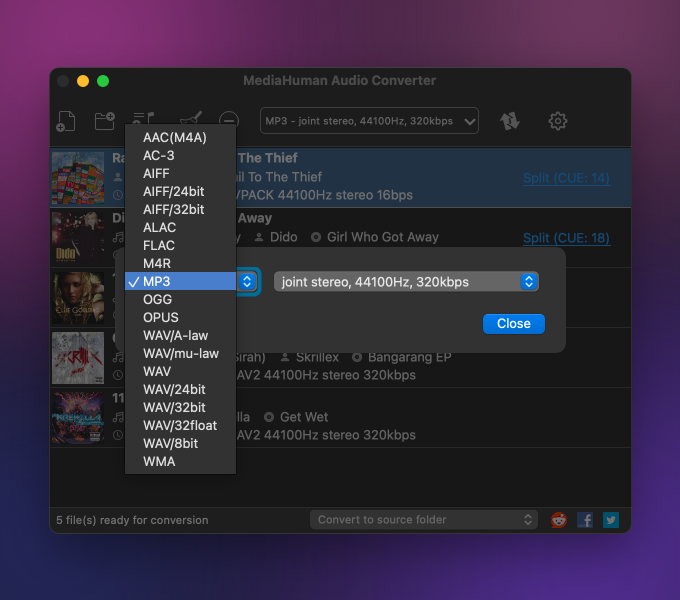680x600 pixels.
Task: Choose ALAC from the format list
Action: [180, 228]
